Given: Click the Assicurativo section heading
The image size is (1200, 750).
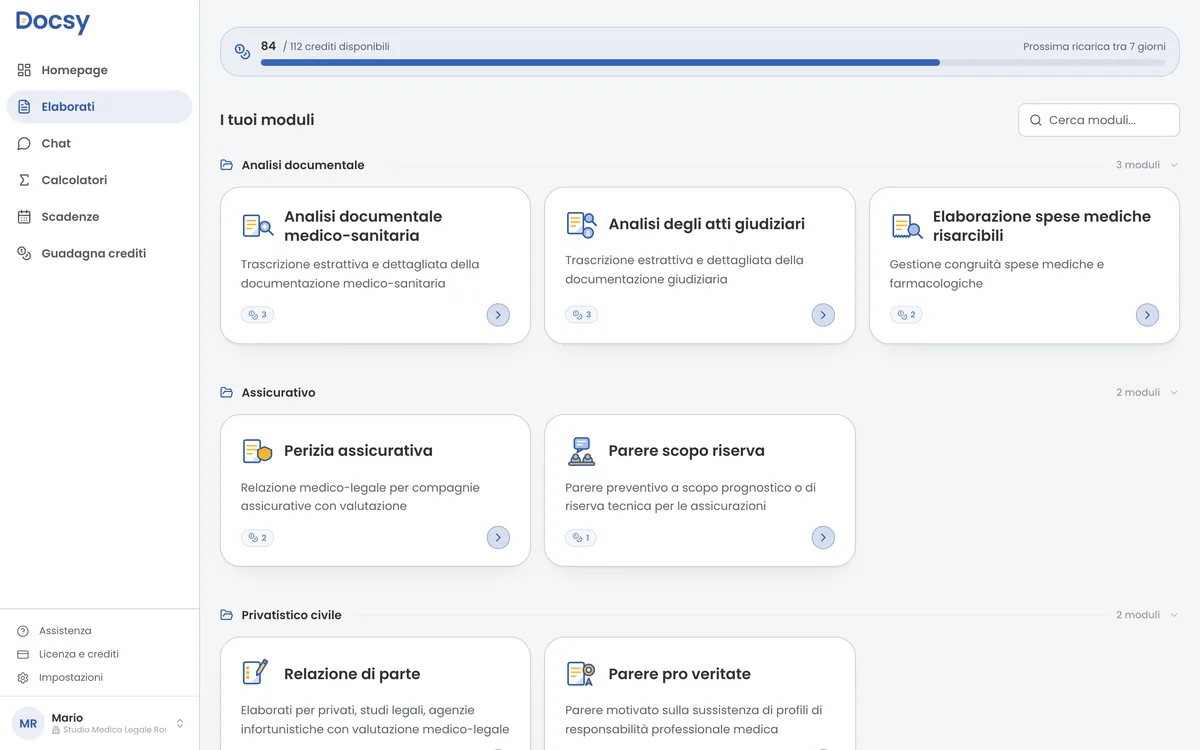Looking at the screenshot, I should click(x=278, y=392).
